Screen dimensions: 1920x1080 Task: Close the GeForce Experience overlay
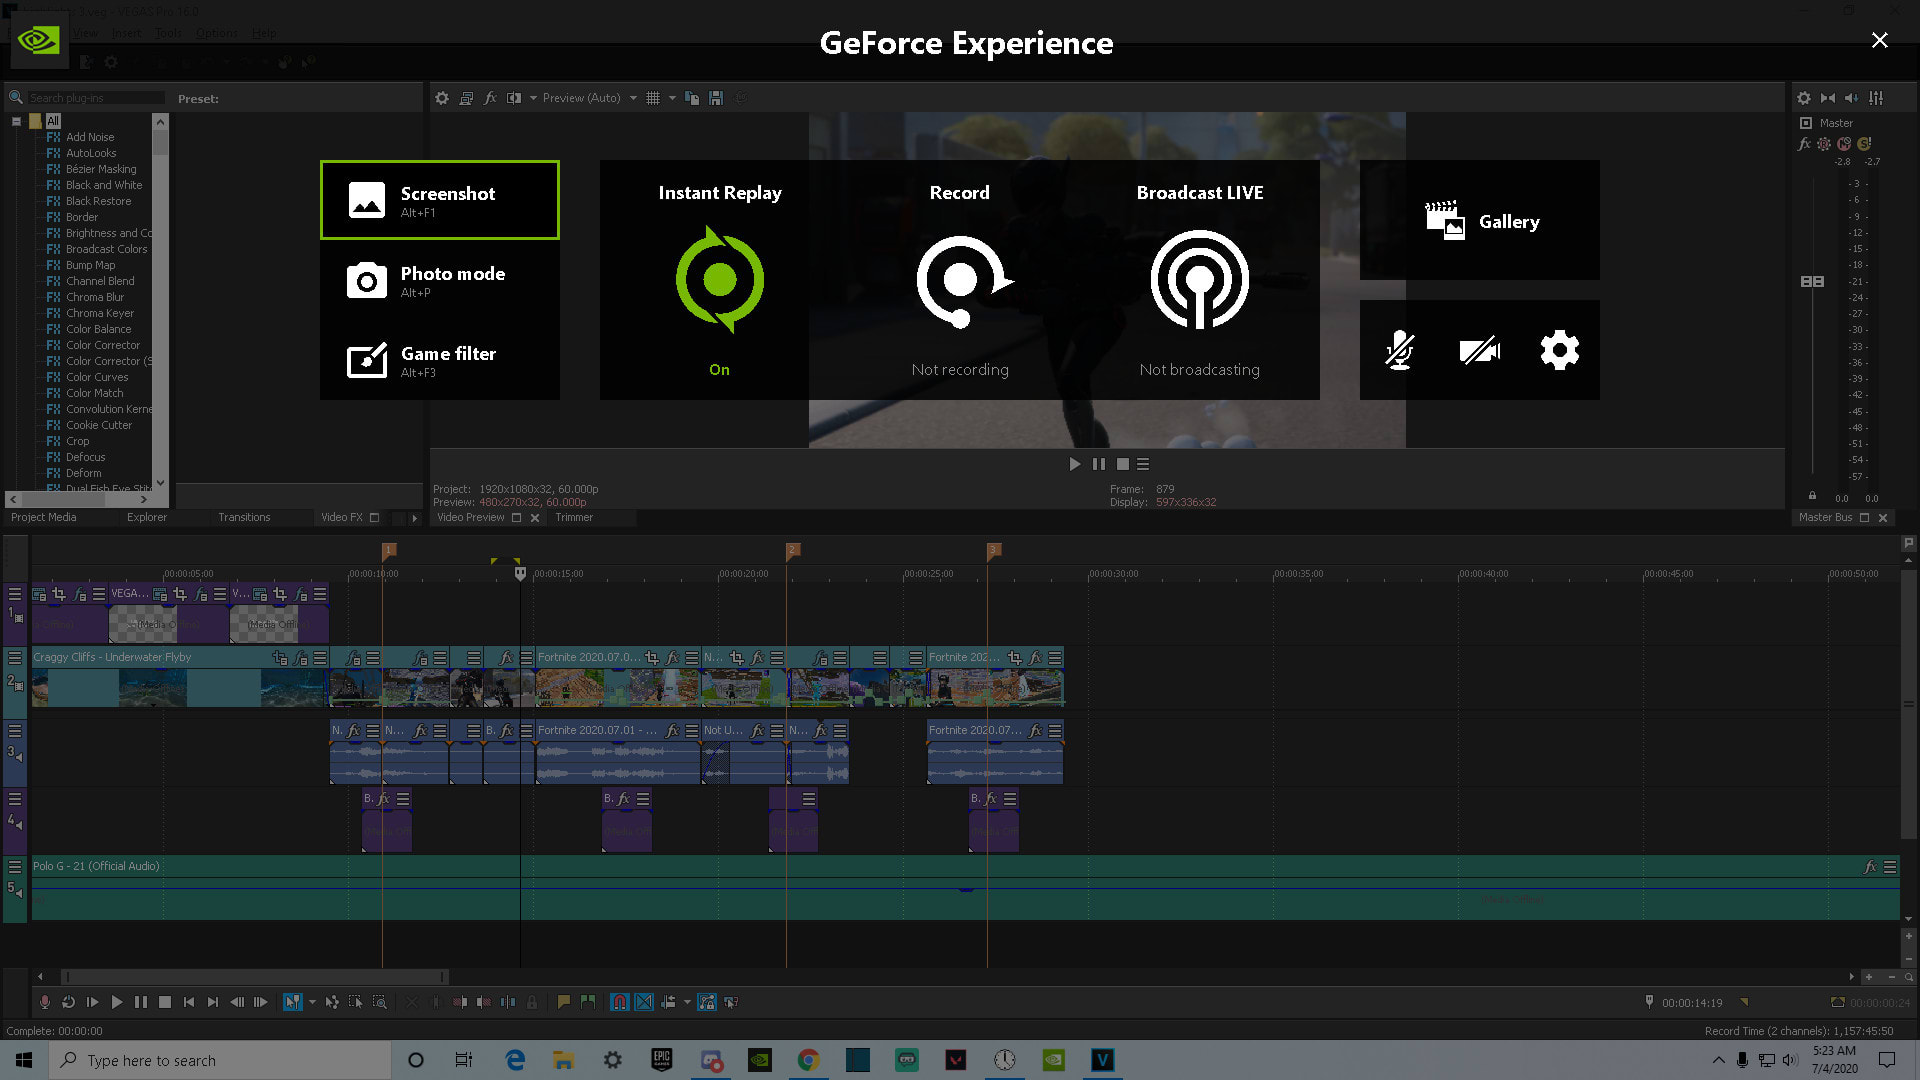click(1880, 40)
